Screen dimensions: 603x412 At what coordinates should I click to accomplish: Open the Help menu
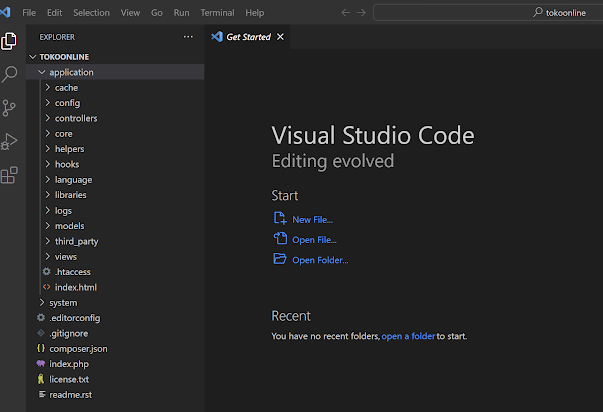coord(255,13)
